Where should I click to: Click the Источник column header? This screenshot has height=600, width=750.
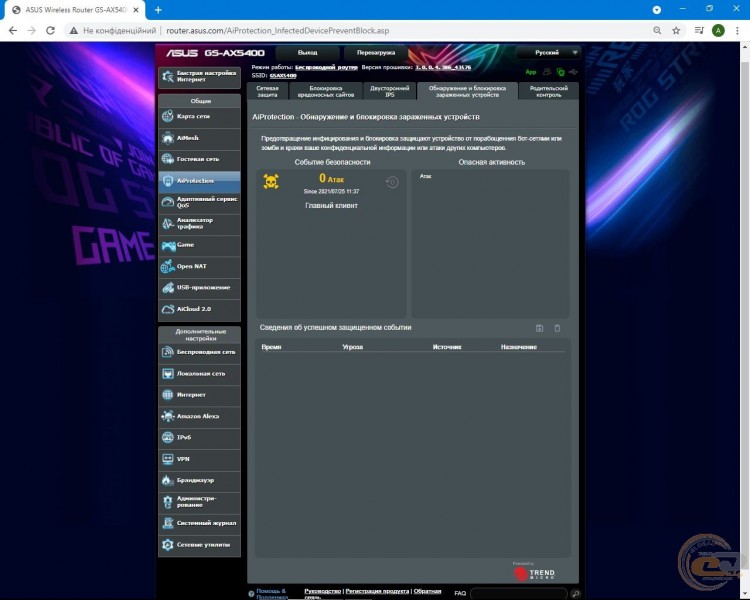447,347
